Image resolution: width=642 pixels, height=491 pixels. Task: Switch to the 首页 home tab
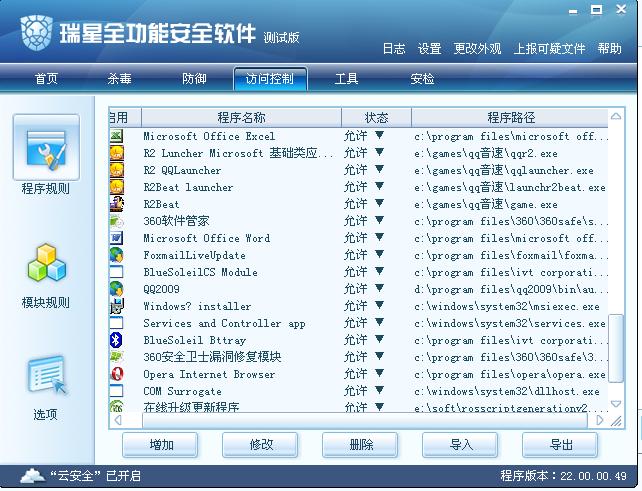pos(46,79)
